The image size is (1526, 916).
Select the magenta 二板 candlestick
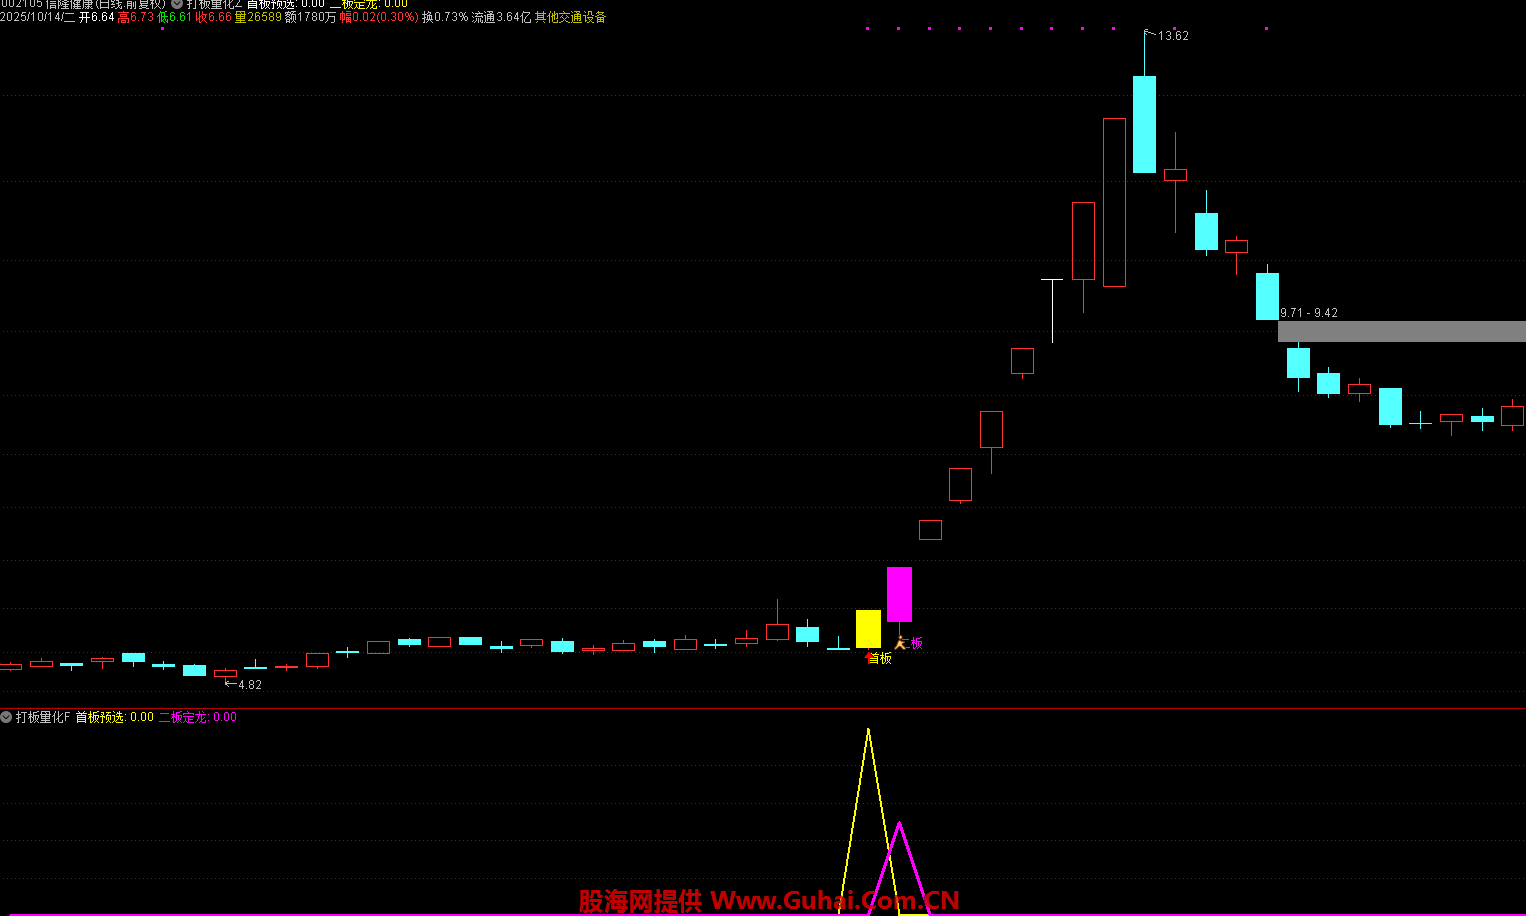899,594
